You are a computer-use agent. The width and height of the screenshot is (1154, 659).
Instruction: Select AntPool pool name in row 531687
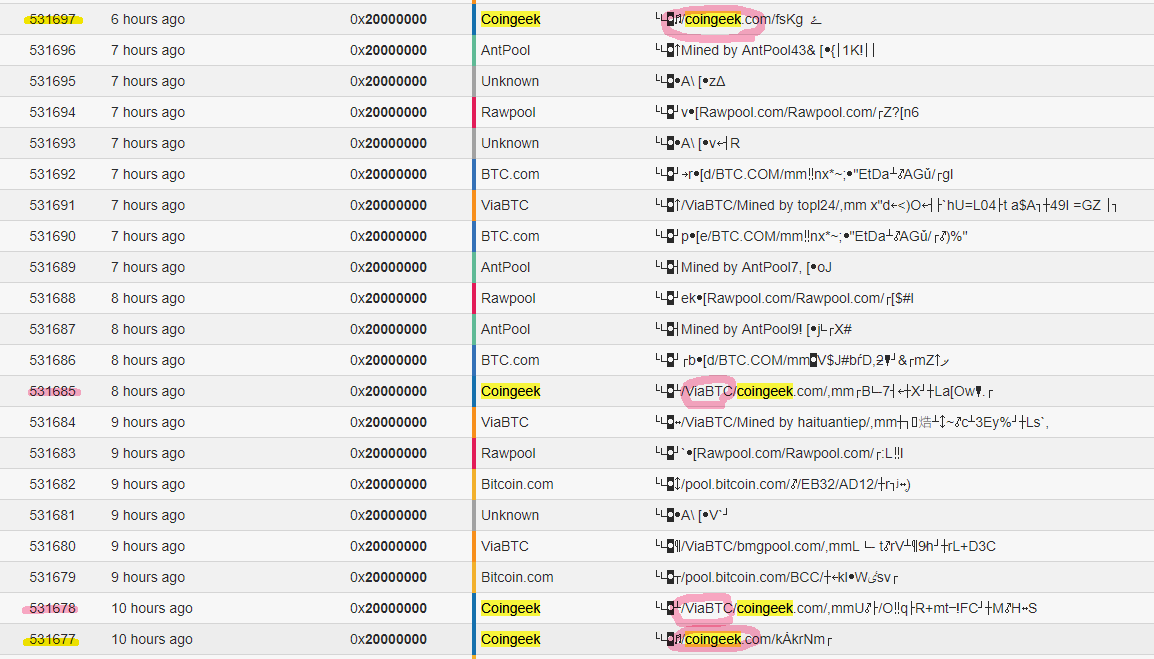pyautogui.click(x=506, y=329)
